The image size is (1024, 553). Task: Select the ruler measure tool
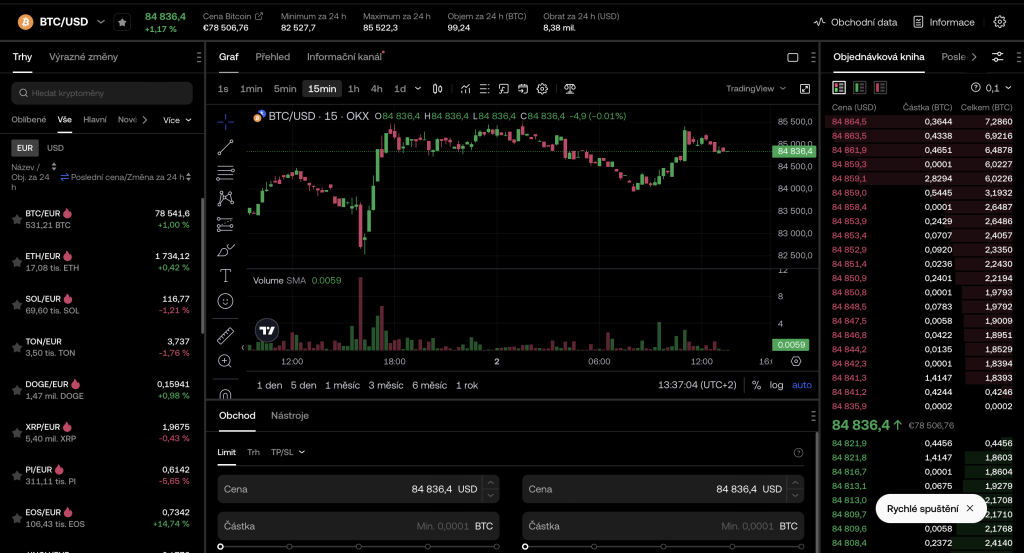(225, 336)
